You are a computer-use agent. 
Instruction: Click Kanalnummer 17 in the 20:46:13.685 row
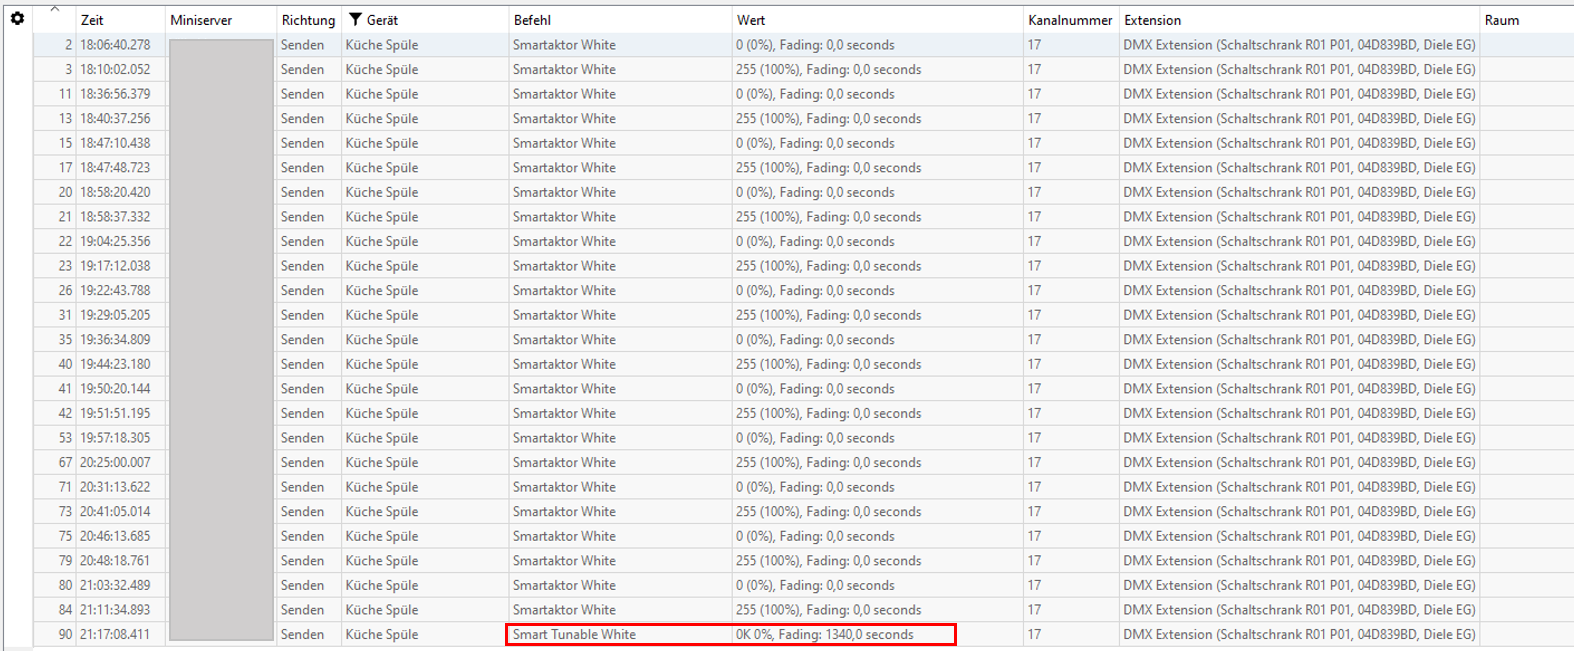pos(1034,536)
